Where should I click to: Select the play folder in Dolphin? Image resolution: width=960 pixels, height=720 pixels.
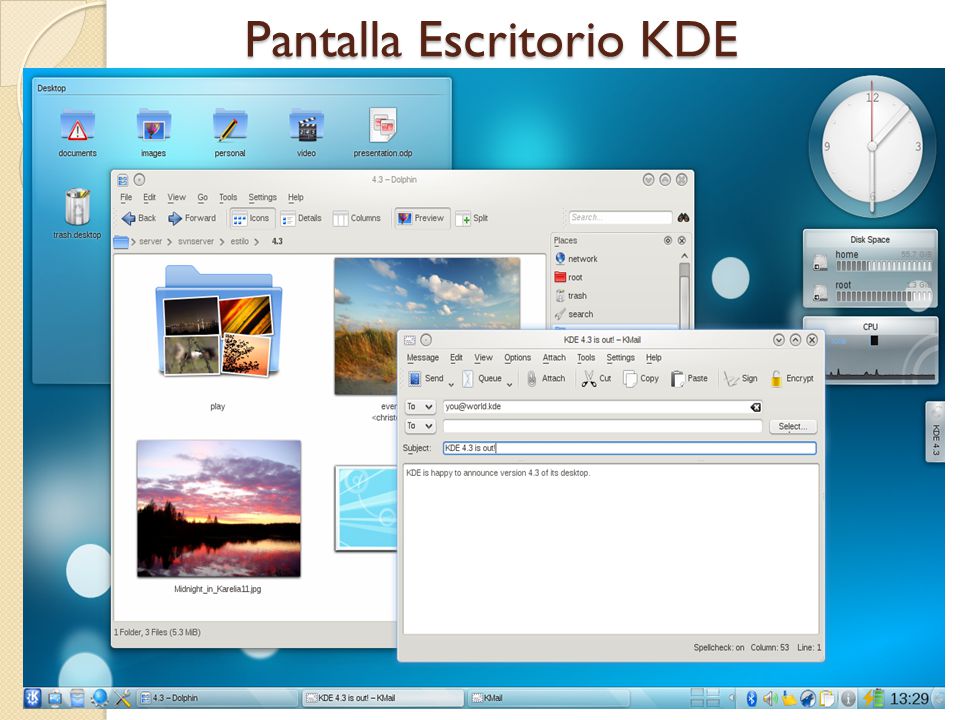pos(218,321)
